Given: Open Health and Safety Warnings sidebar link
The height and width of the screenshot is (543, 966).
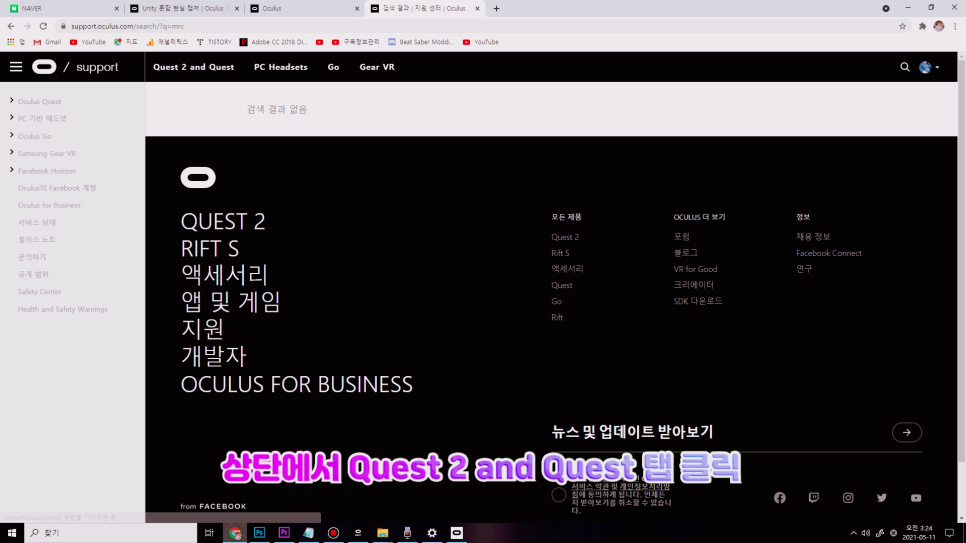Looking at the screenshot, I should (x=62, y=309).
